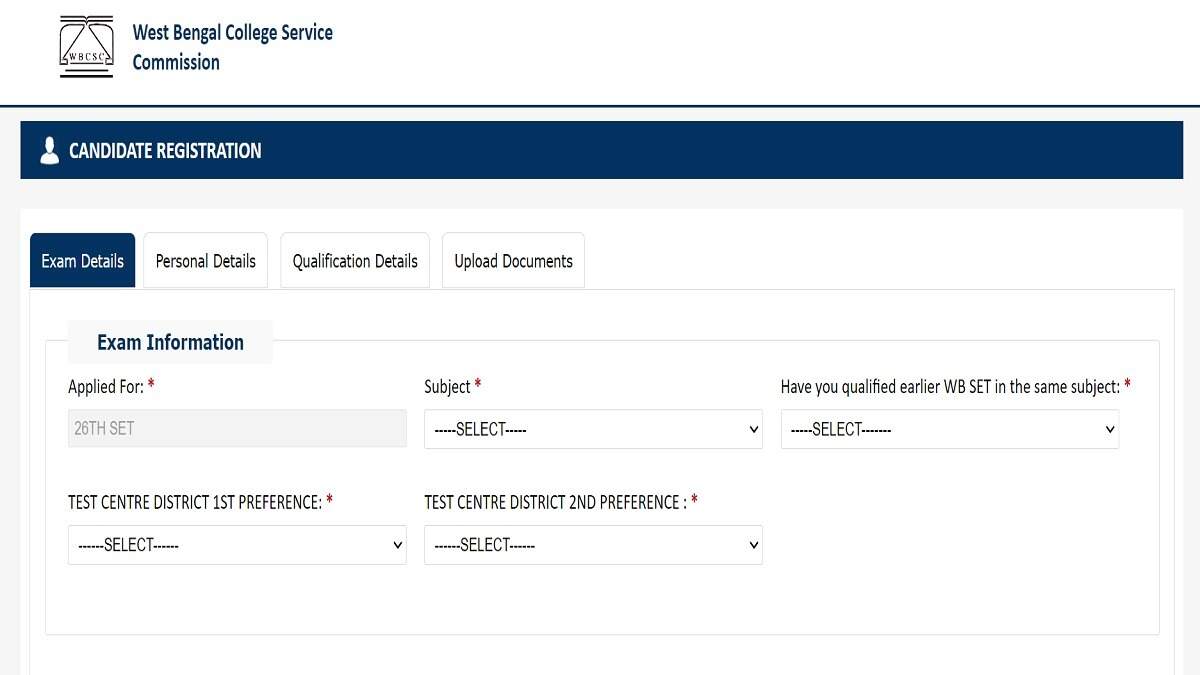Click chevron of 1st Preference district select
The image size is (1200, 675).
click(398, 545)
